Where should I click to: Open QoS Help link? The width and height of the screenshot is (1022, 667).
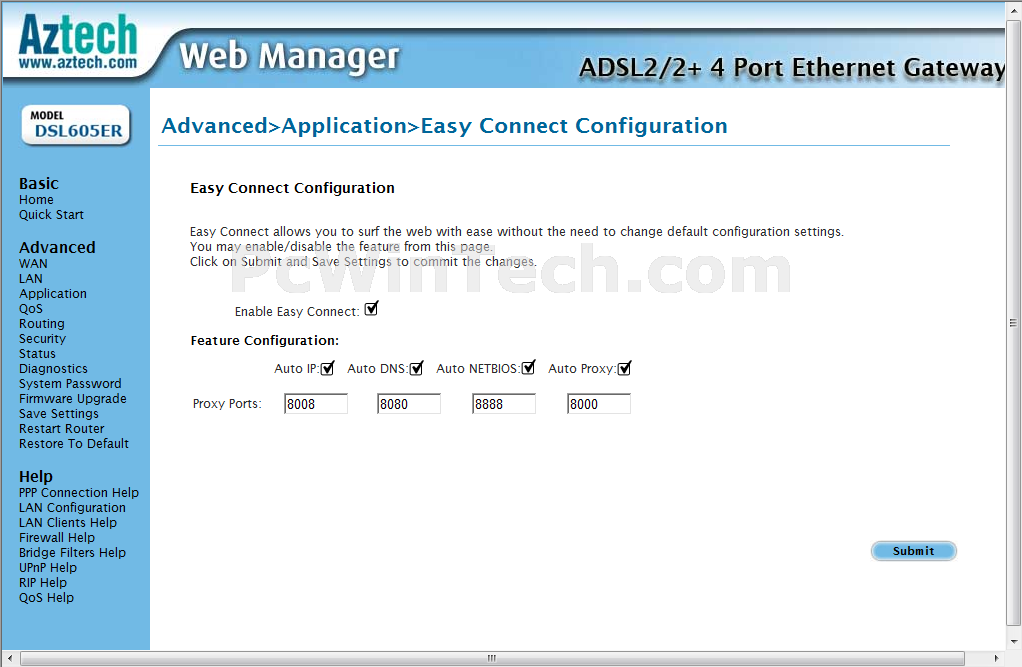pyautogui.click(x=46, y=597)
